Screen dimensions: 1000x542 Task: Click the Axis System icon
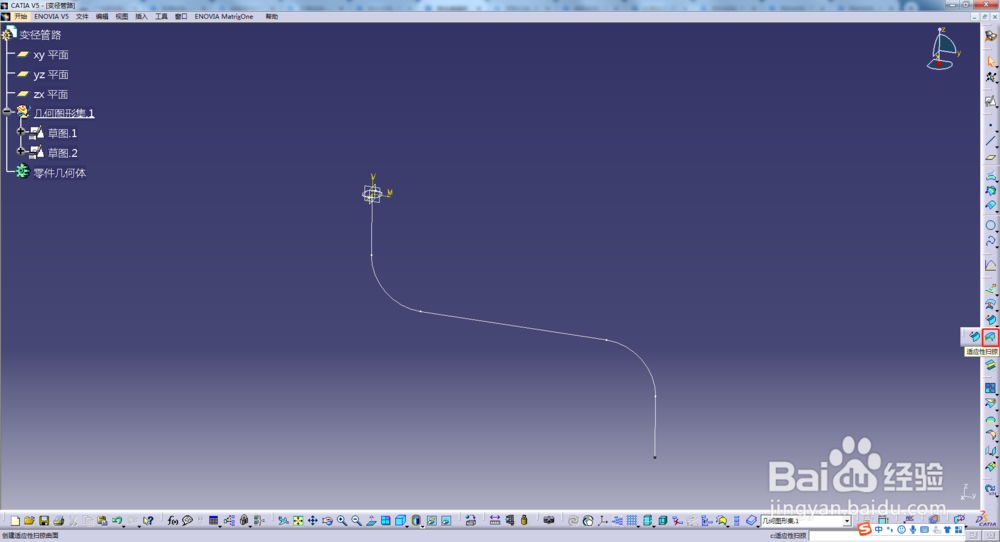click(602, 521)
